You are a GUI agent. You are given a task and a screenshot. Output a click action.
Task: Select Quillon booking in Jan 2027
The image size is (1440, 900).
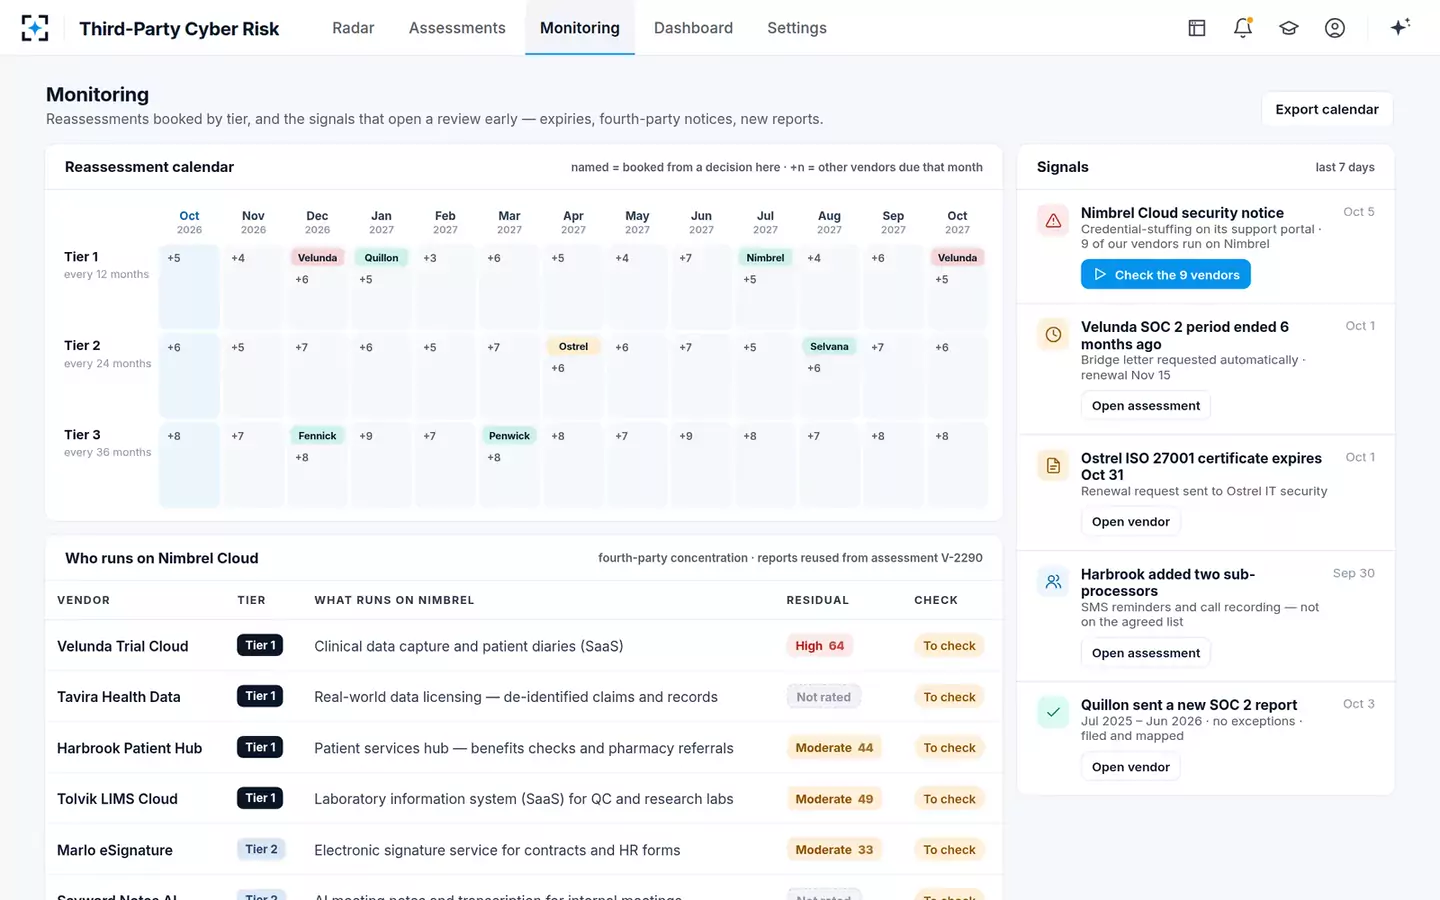(381, 258)
